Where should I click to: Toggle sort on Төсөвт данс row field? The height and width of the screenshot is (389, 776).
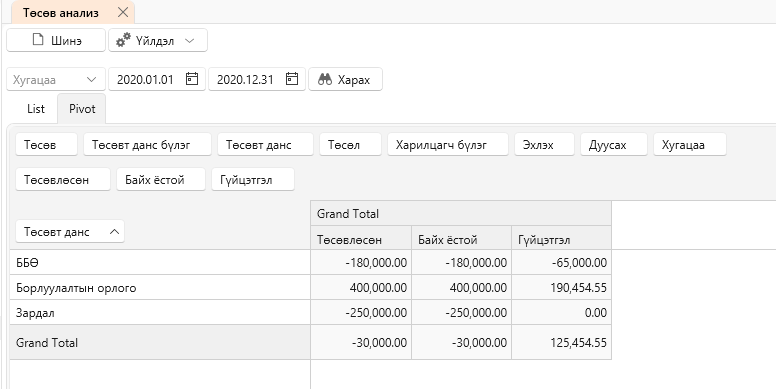(x=70, y=232)
